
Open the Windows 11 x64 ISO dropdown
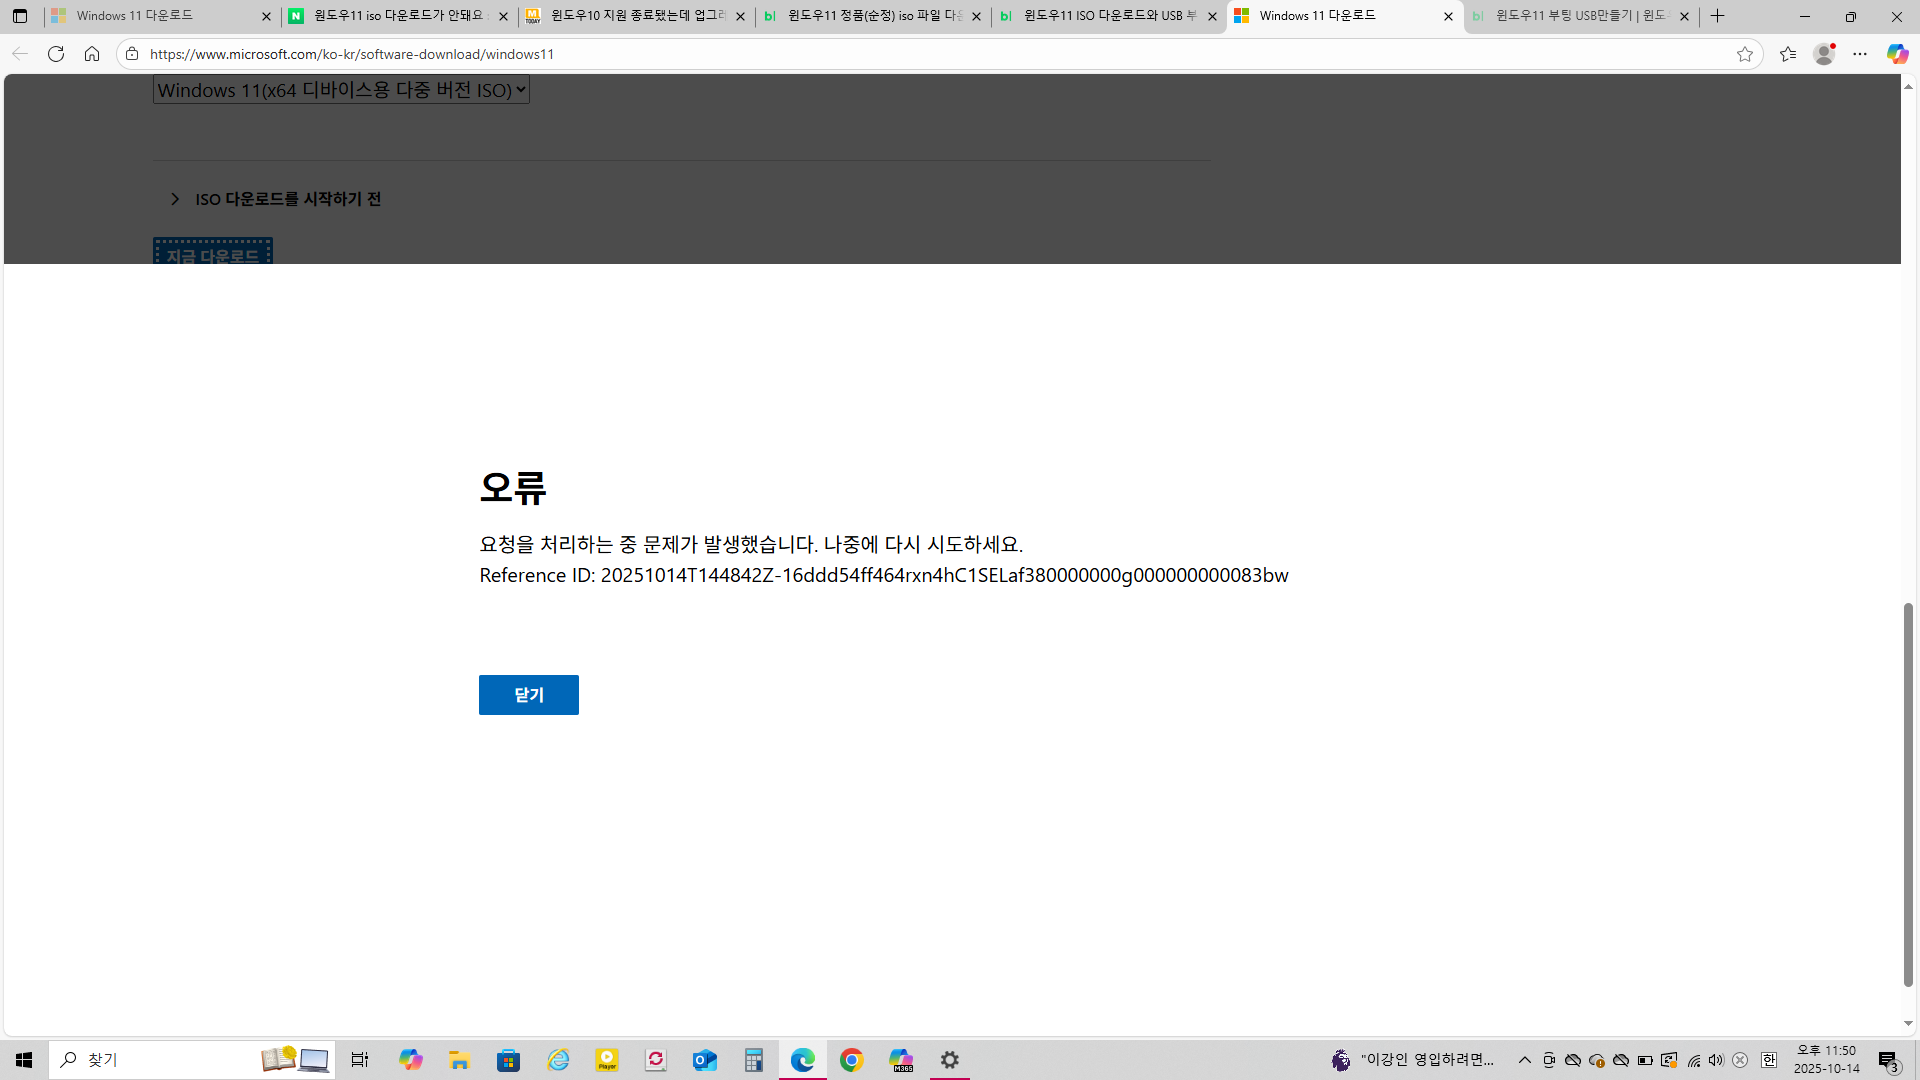point(341,90)
